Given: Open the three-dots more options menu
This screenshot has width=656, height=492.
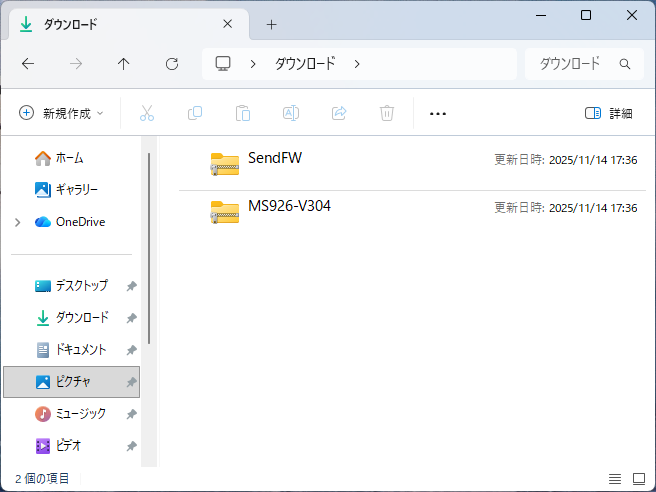Looking at the screenshot, I should (x=437, y=113).
